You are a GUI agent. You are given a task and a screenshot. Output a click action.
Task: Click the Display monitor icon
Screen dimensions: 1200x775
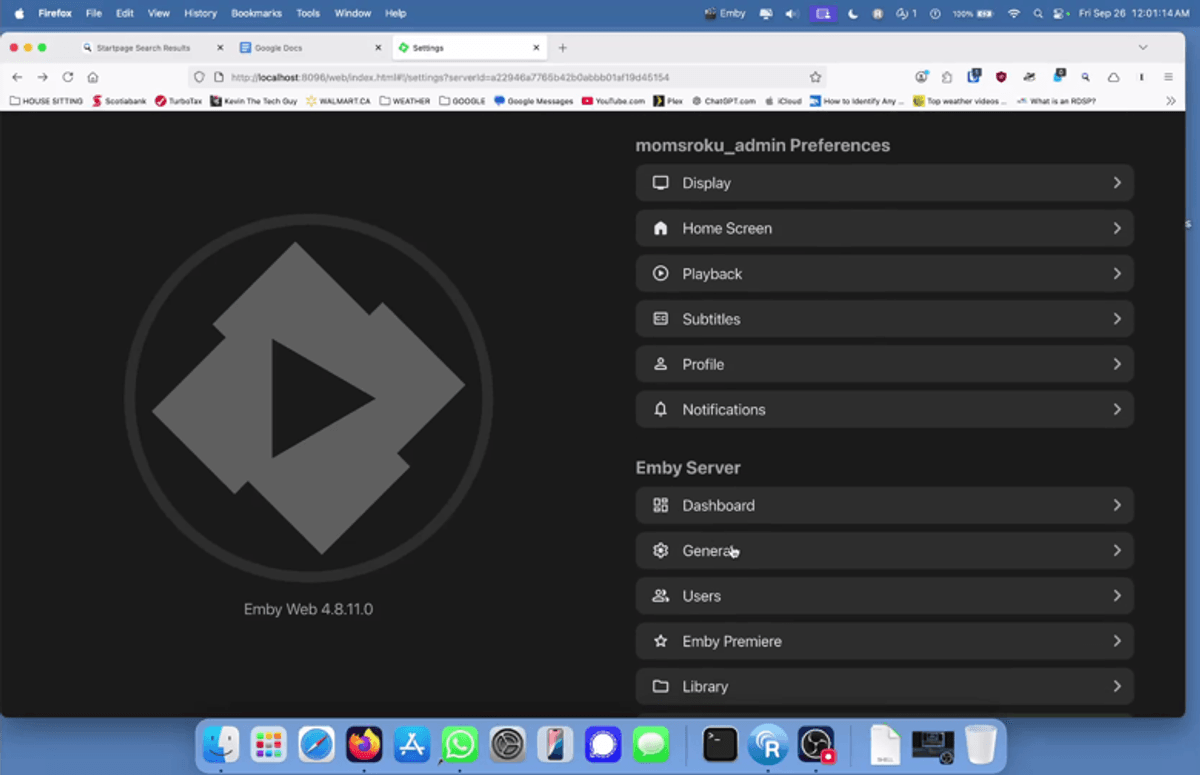point(660,183)
